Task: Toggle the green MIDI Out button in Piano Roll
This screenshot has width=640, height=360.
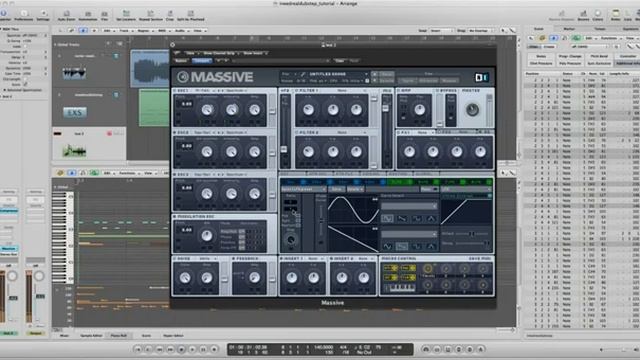Action: pos(94,173)
